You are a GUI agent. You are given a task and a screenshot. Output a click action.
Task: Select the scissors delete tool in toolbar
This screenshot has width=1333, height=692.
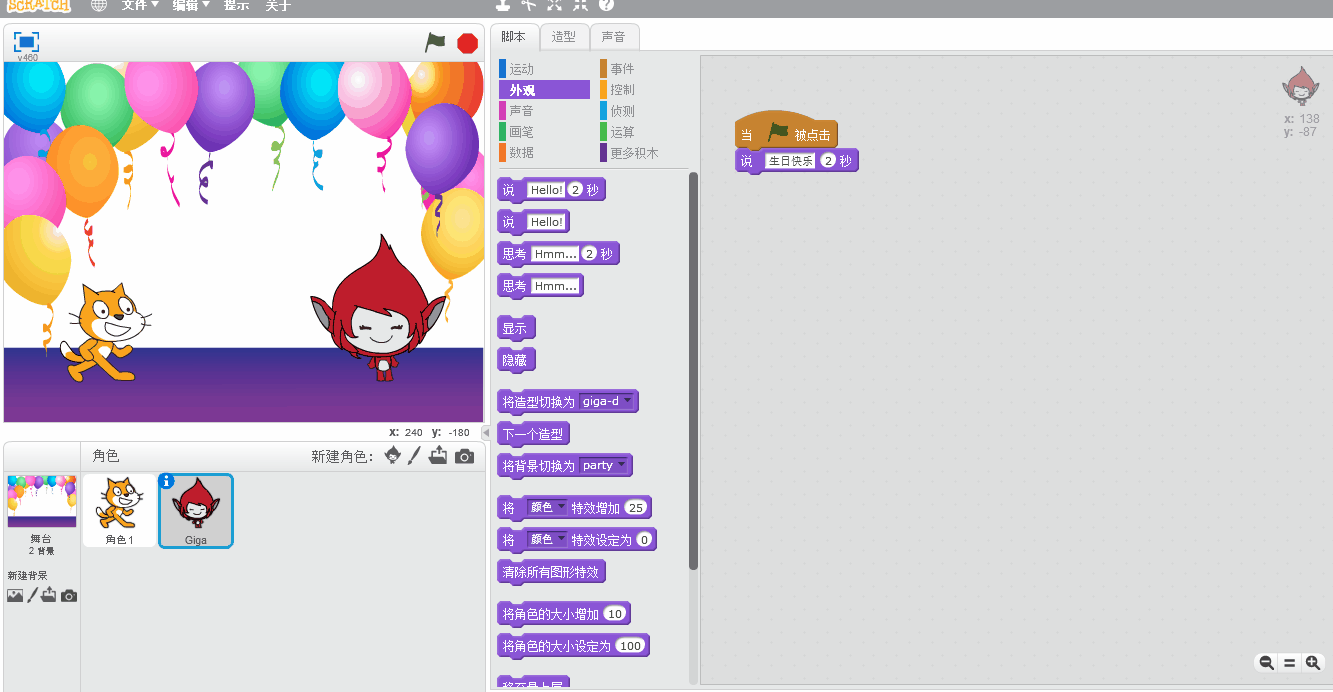529,4
